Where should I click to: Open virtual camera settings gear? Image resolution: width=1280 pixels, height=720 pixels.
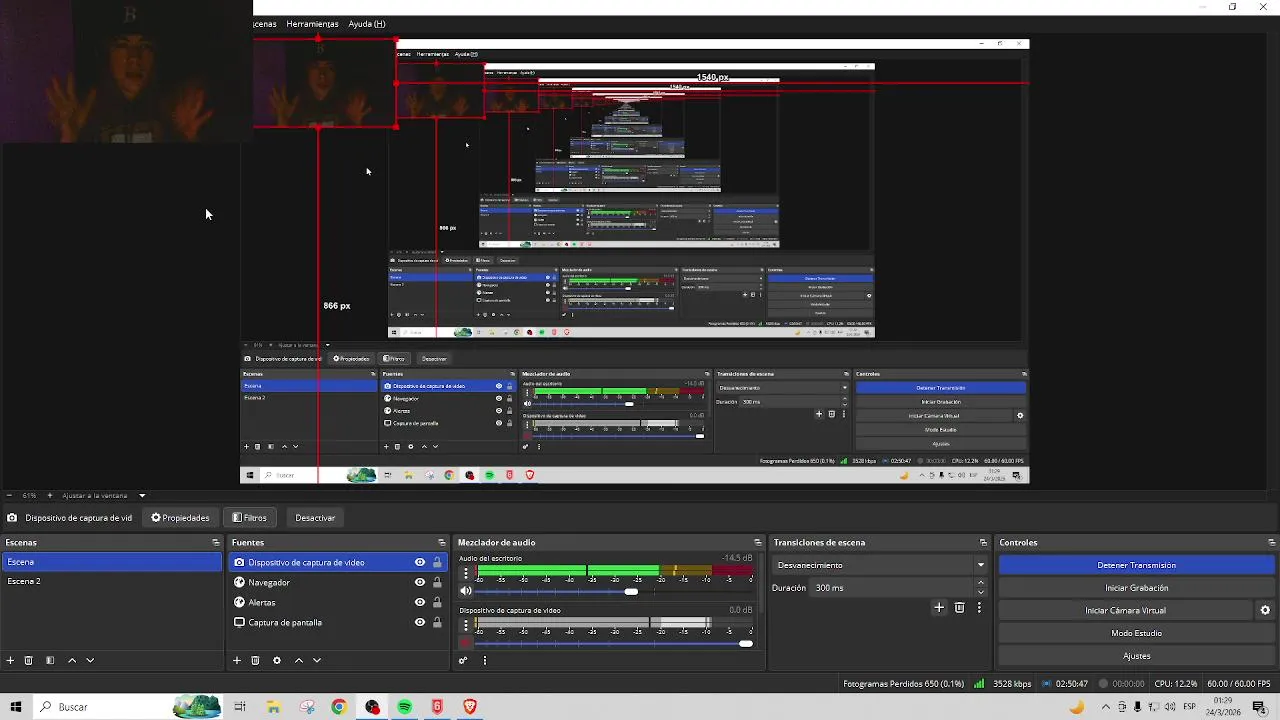tap(1265, 610)
